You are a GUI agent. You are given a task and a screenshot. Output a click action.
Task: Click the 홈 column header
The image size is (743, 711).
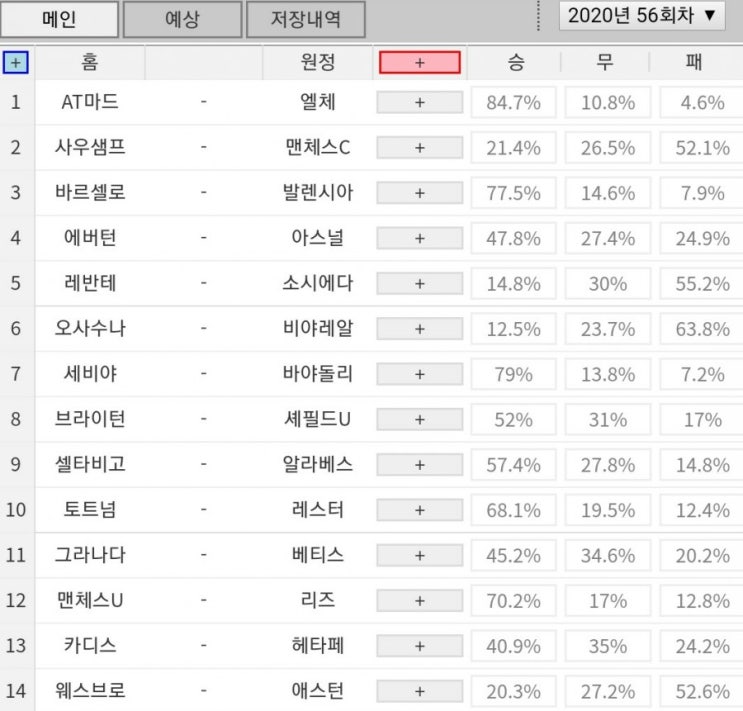tap(90, 62)
